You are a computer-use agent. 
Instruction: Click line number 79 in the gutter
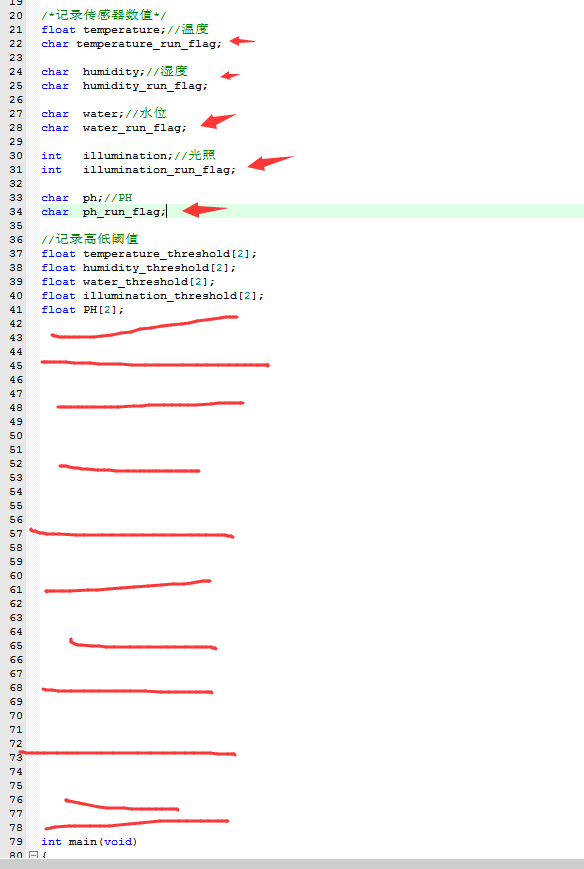tap(16, 842)
